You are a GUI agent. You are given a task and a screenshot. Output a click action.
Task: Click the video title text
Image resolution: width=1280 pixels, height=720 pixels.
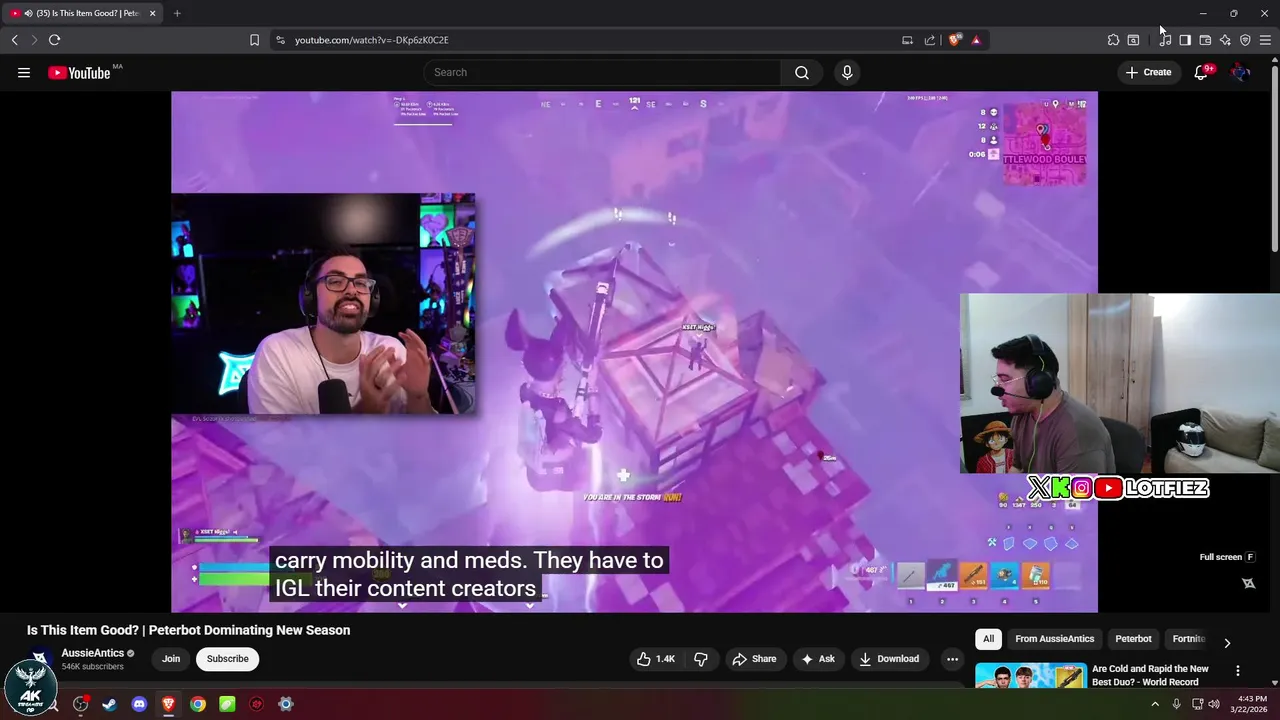(x=188, y=630)
